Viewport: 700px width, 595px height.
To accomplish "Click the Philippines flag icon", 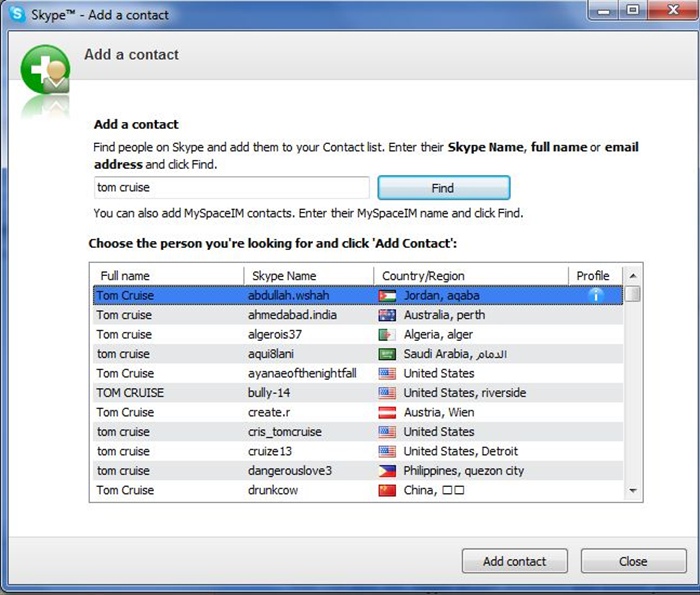I will [387, 471].
